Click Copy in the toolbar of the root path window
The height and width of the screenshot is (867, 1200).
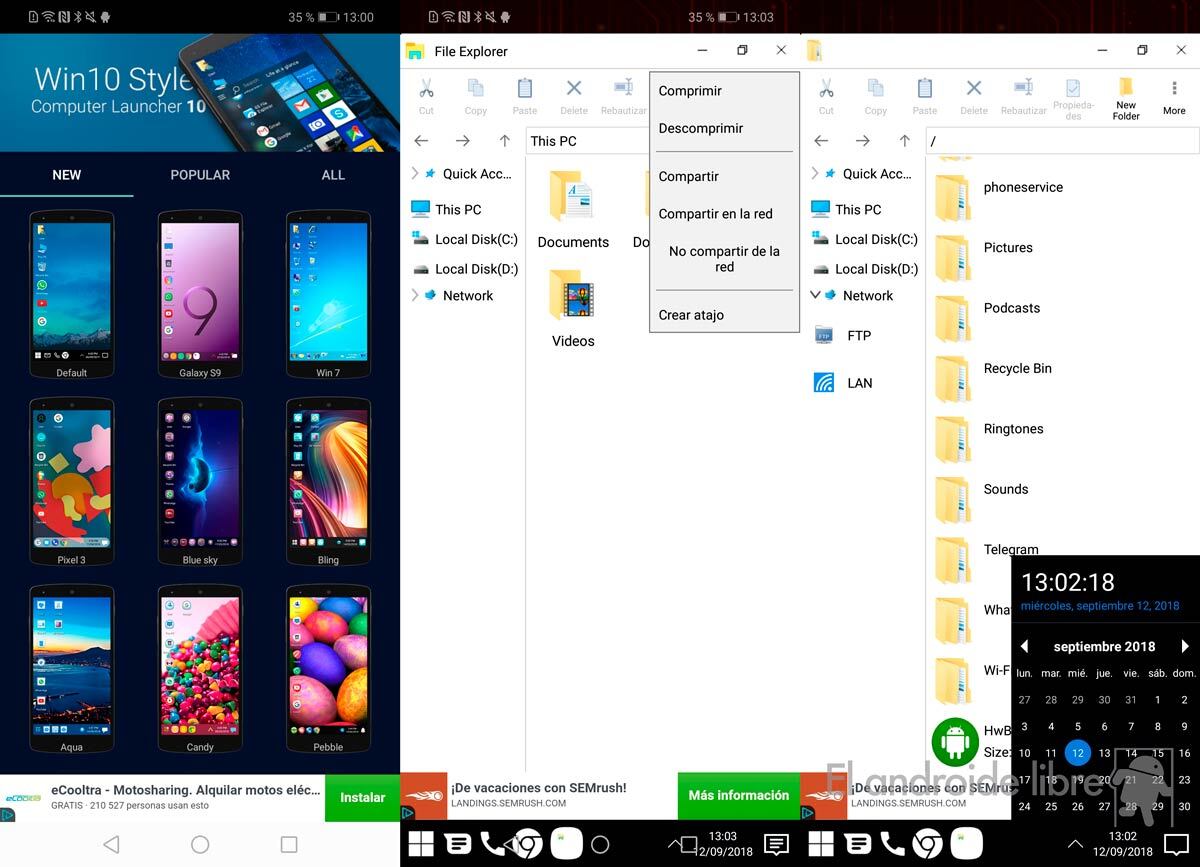(x=875, y=96)
